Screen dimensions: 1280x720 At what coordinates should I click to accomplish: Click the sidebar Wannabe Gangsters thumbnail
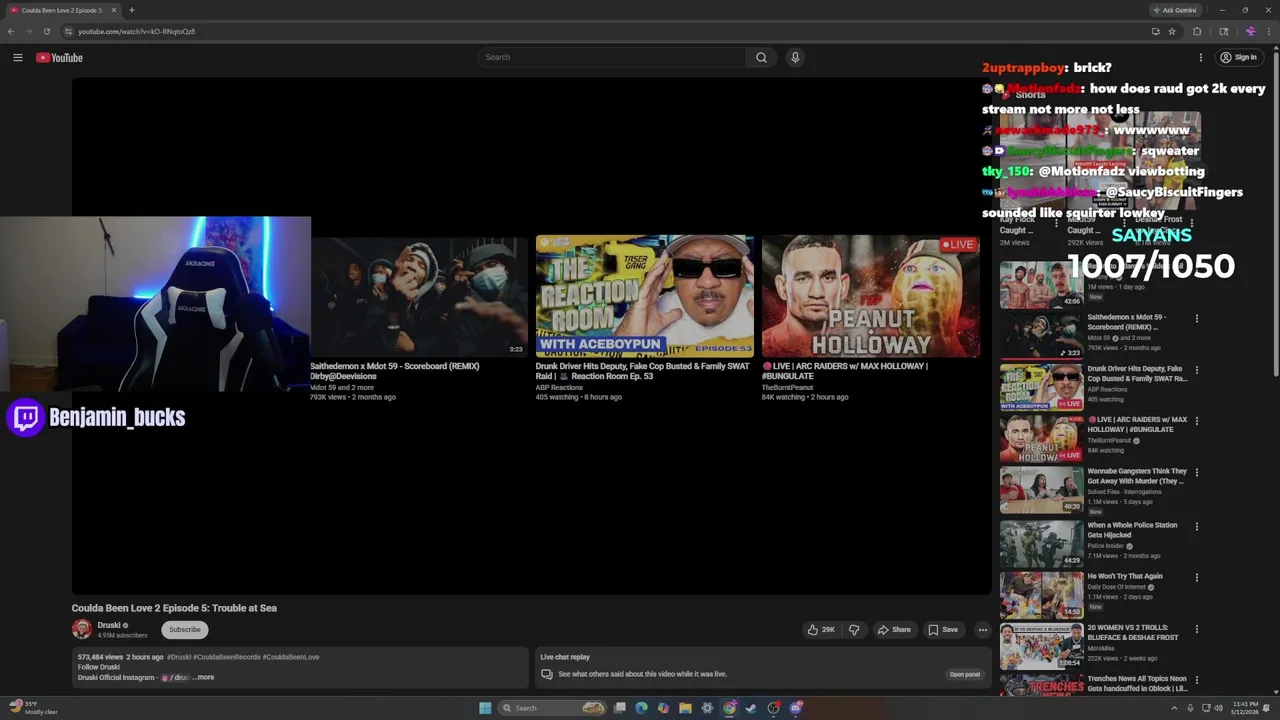[x=1041, y=490]
